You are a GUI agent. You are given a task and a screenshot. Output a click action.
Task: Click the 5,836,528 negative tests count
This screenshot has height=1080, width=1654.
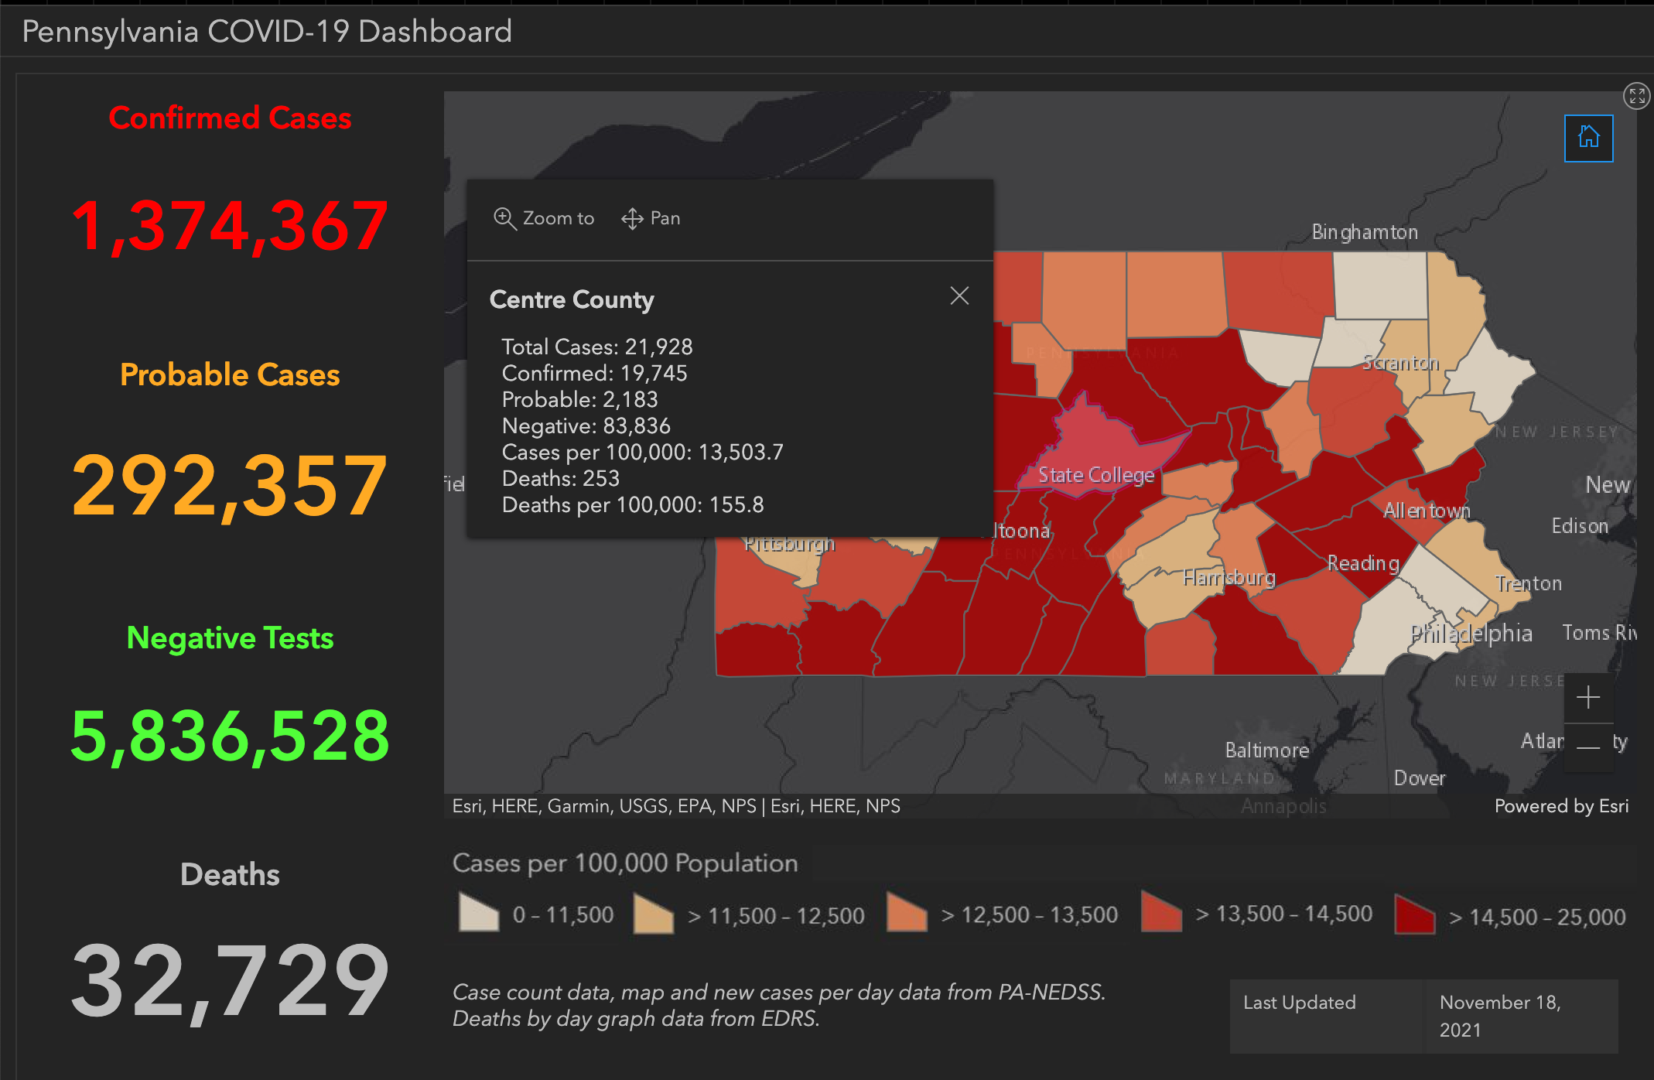[230, 736]
